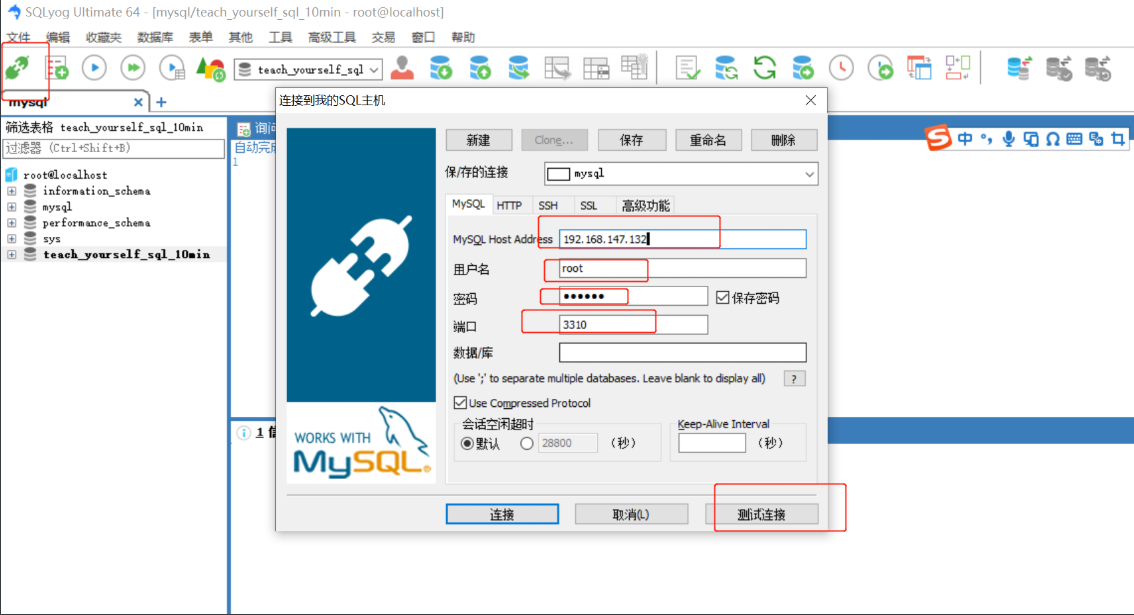Click the ? help button beside database hint

(794, 378)
